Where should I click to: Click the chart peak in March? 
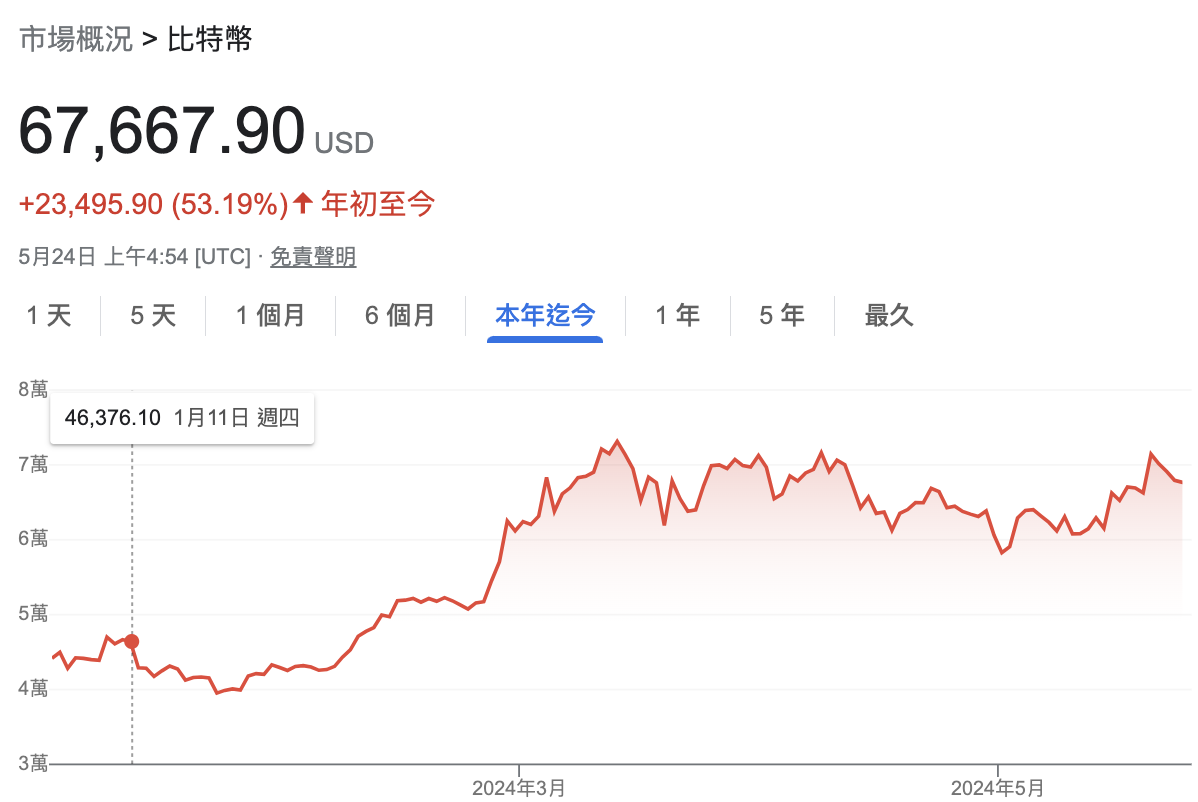coord(618,440)
